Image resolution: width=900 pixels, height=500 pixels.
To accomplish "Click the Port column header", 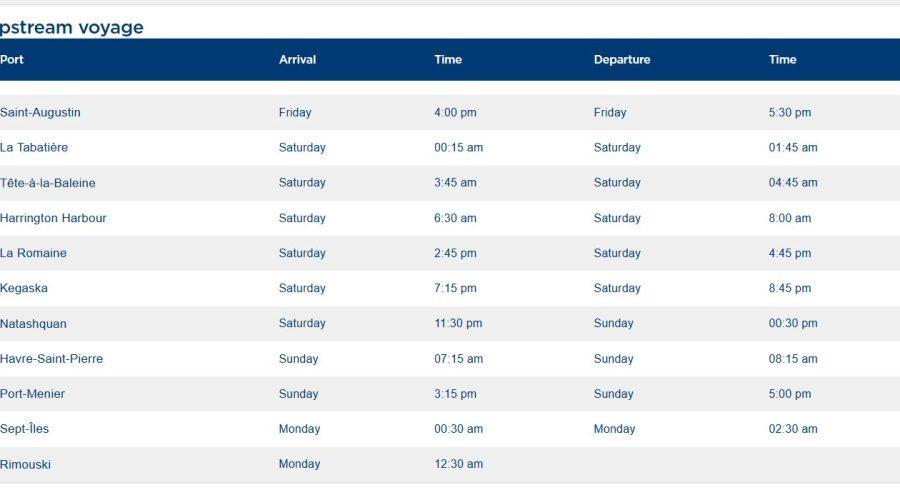I will coord(12,60).
